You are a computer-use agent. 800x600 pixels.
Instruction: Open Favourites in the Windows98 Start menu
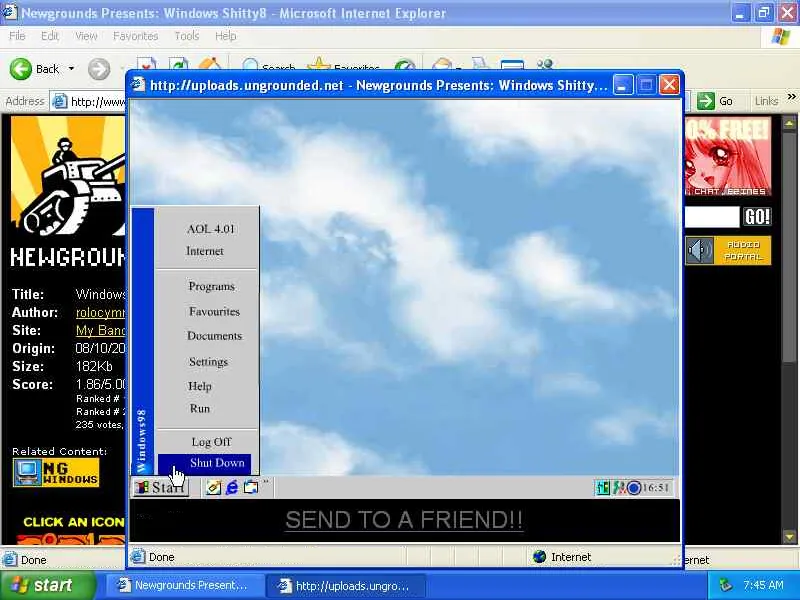point(214,311)
